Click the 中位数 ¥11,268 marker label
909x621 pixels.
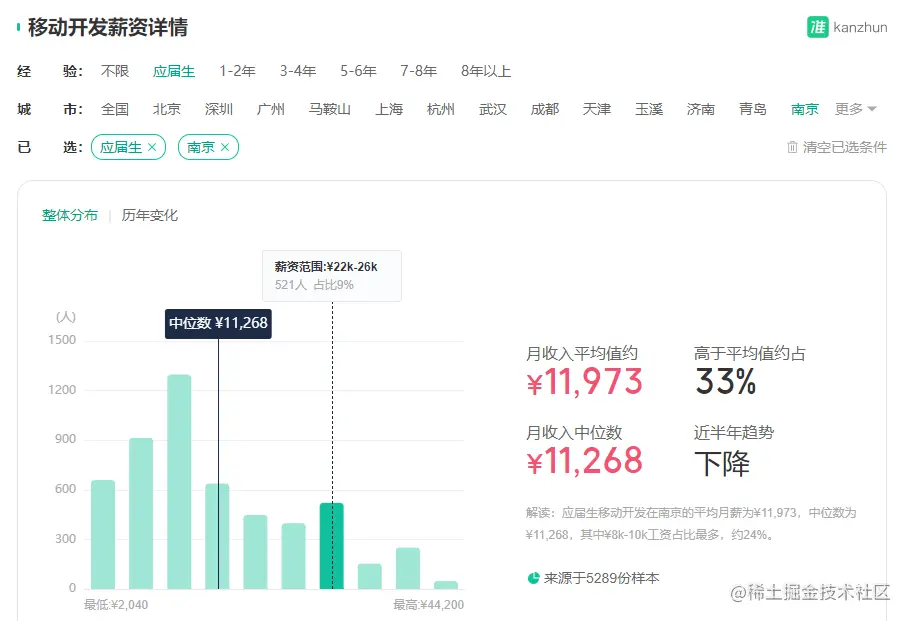[x=219, y=323]
